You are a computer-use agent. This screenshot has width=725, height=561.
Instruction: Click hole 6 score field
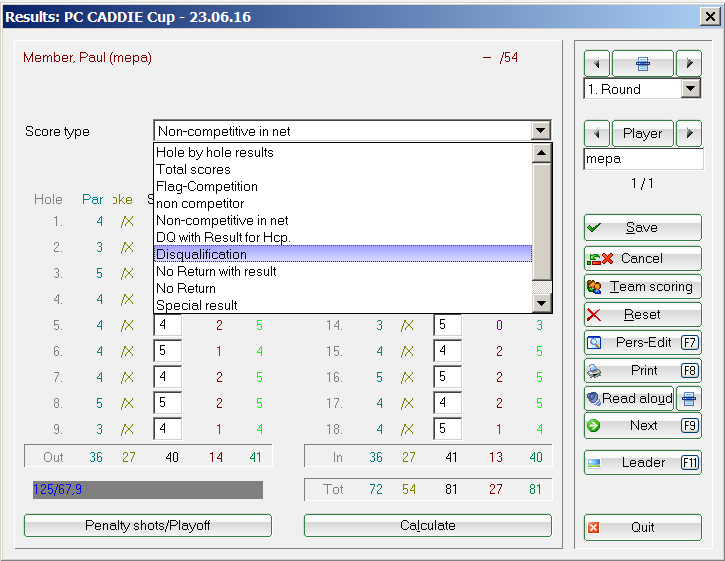[167, 351]
